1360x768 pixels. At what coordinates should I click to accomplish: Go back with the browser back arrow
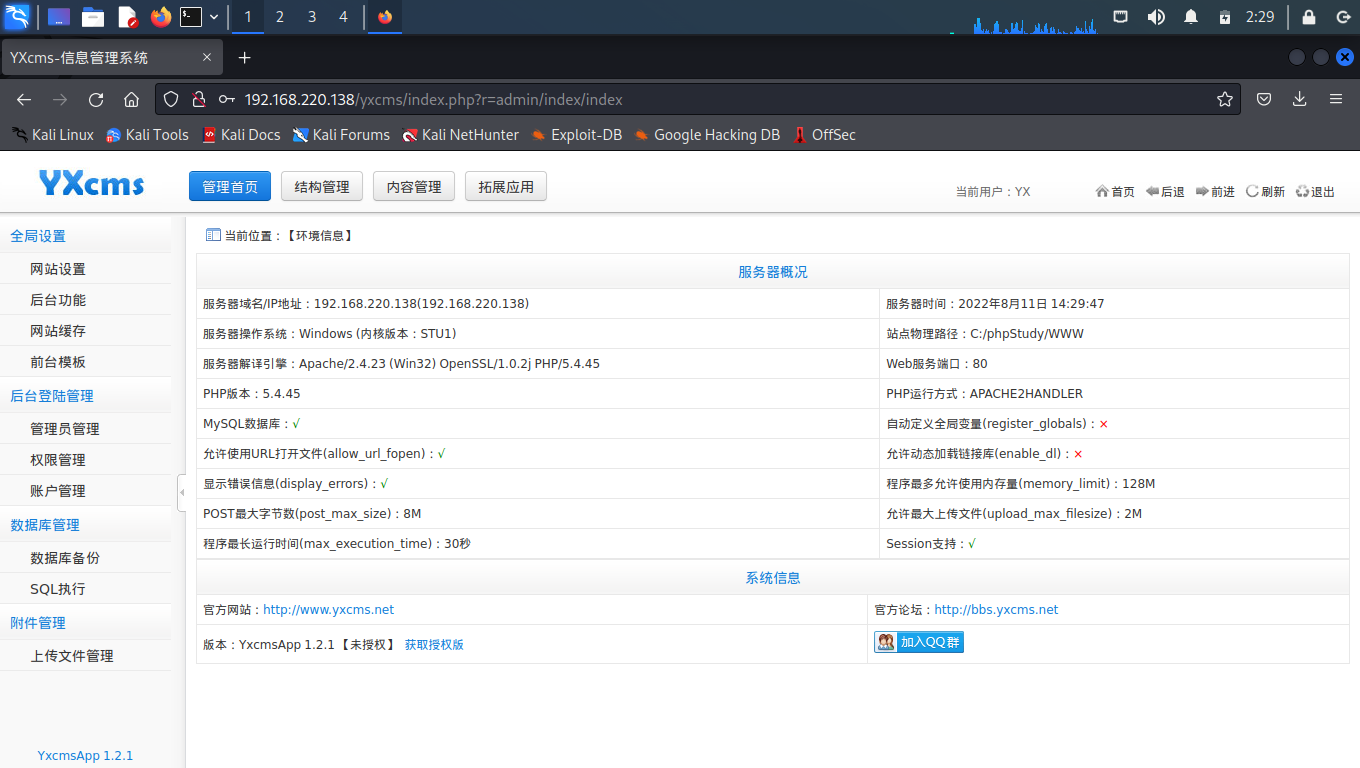pyautogui.click(x=24, y=99)
